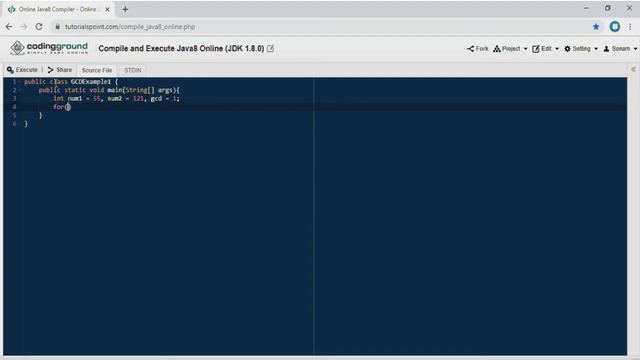
Task: Open the Setting dropdown
Action: pos(581,49)
